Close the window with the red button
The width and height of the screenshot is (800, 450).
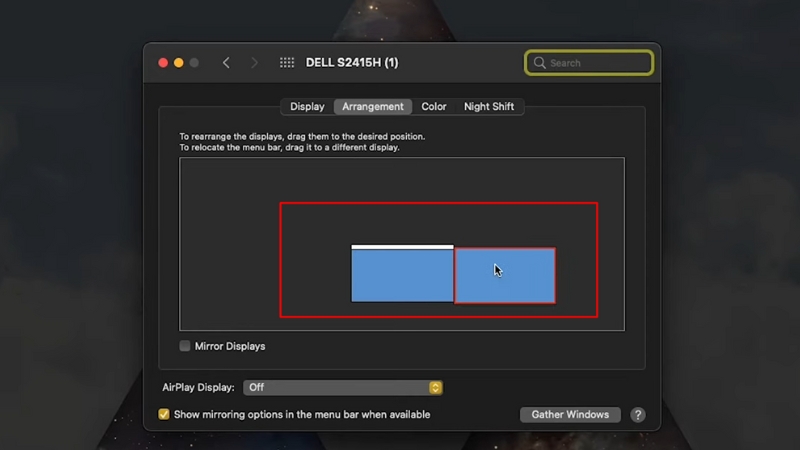[163, 63]
